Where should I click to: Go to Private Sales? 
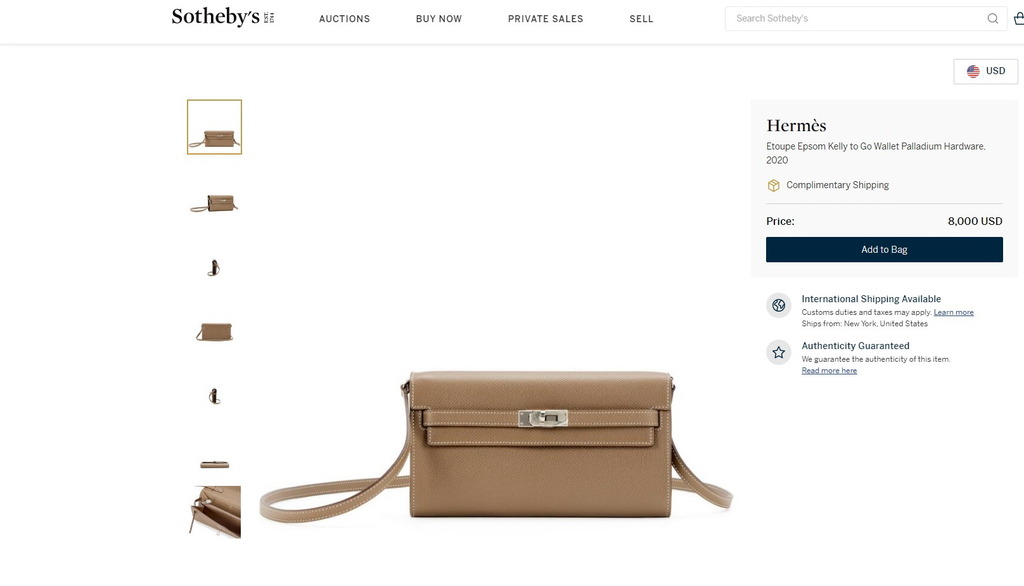[545, 19]
